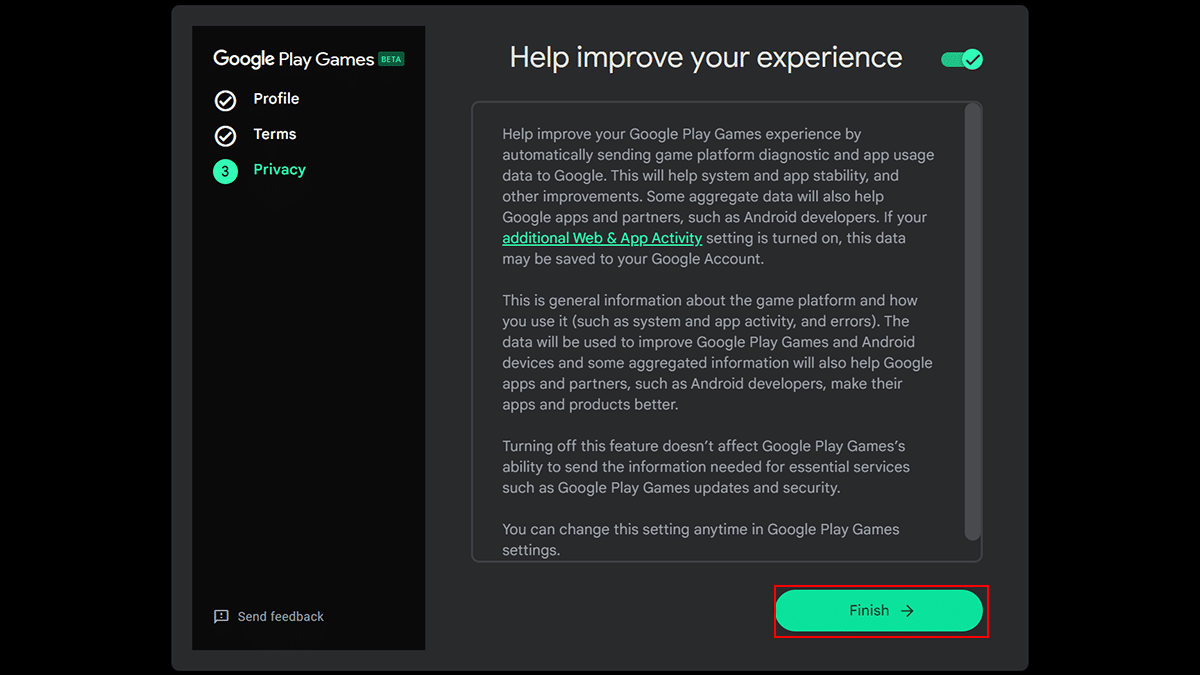Click the Profile step checkmark icon
The image size is (1200, 675).
[225, 100]
